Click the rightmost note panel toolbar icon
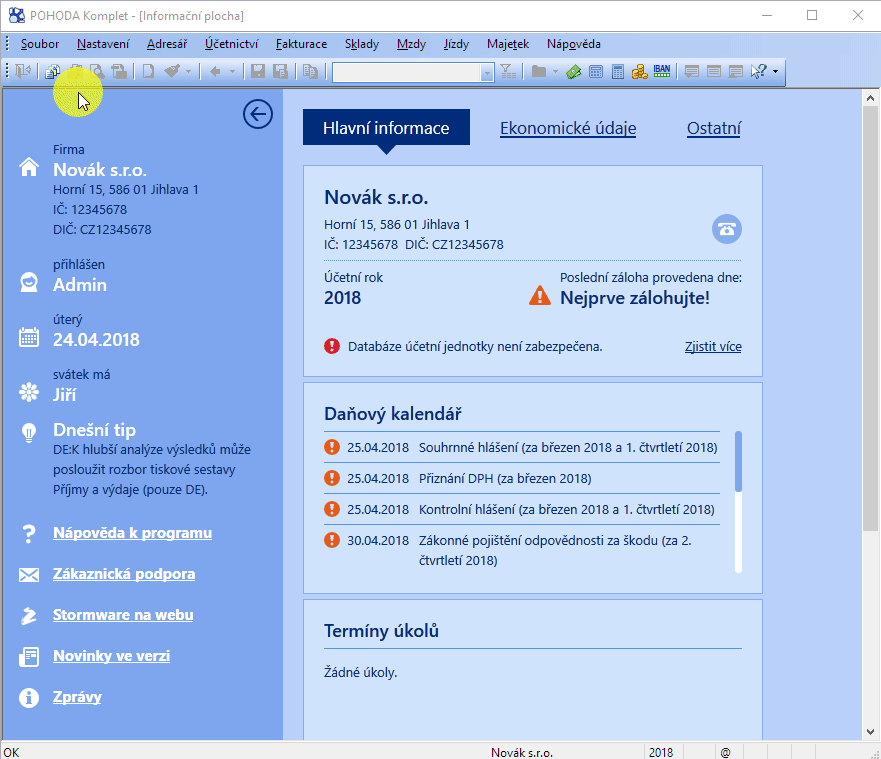This screenshot has height=759, width=881. [x=735, y=71]
